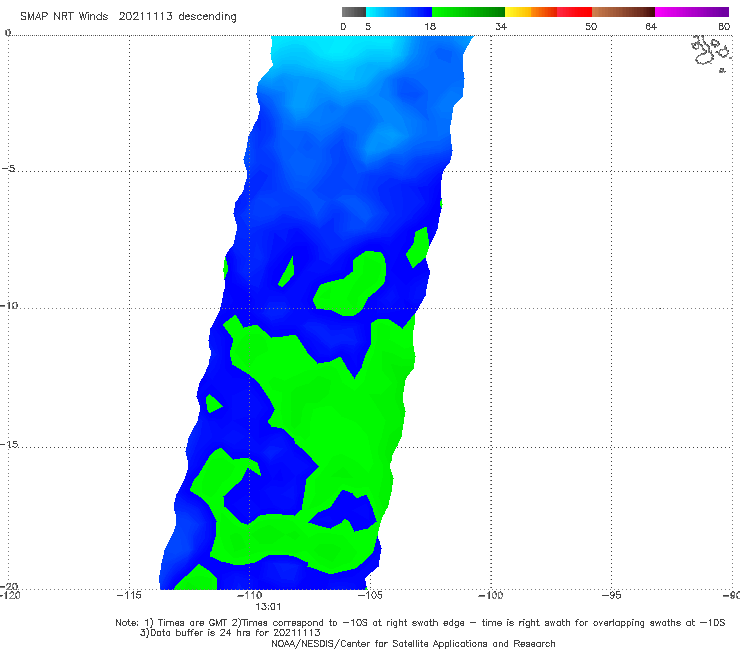Image resolution: width=740 pixels, height=650 pixels.
Task: Click the color bar label '5'
Action: click(x=368, y=26)
